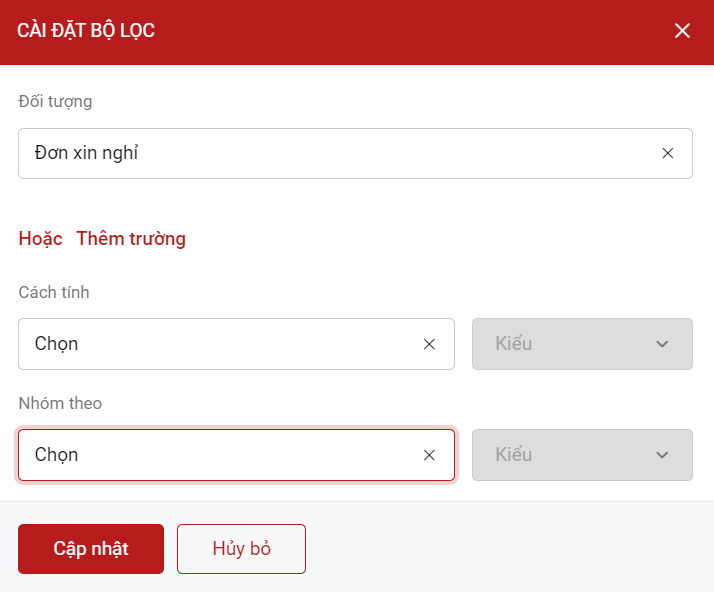
Task: Clear the Đối tượng field selection
Action: click(x=668, y=153)
